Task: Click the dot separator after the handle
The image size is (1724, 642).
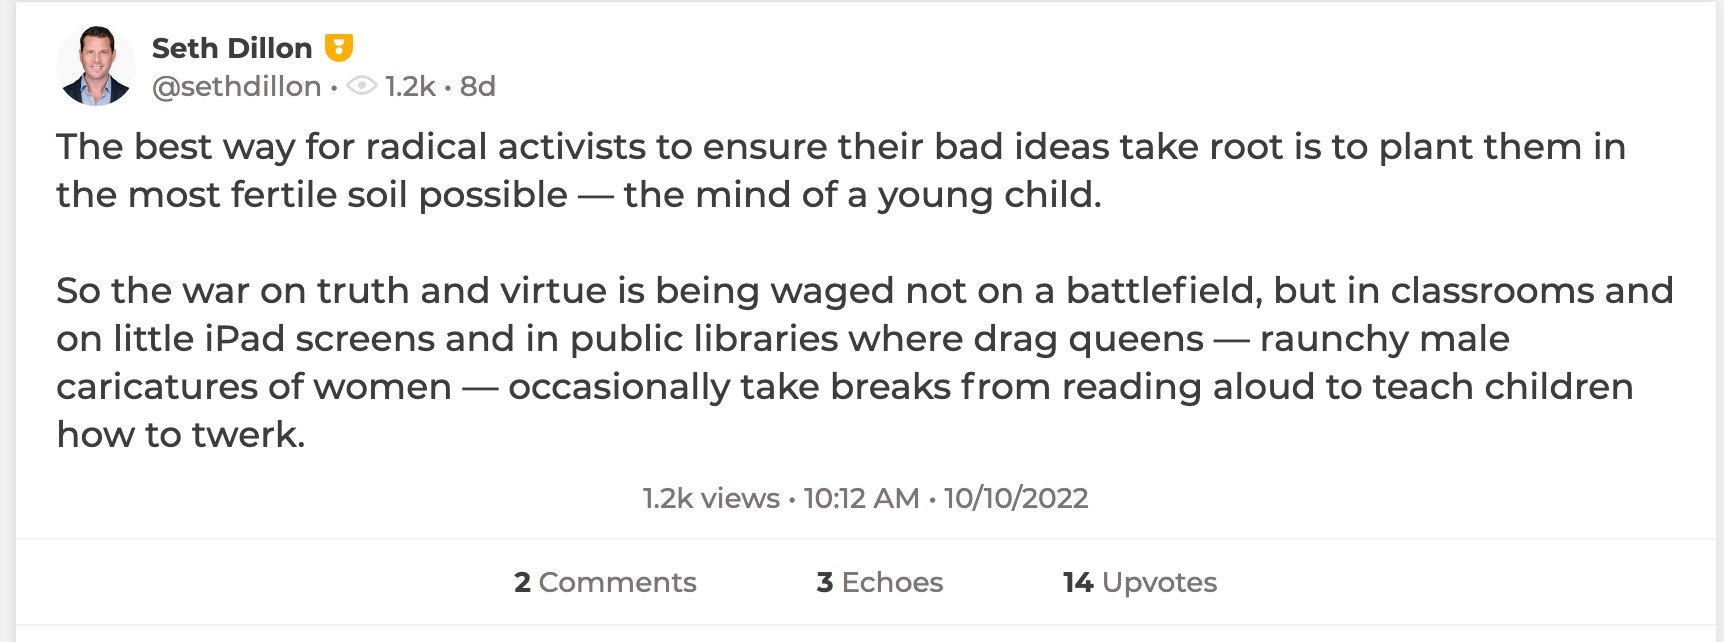Action: coord(334,87)
